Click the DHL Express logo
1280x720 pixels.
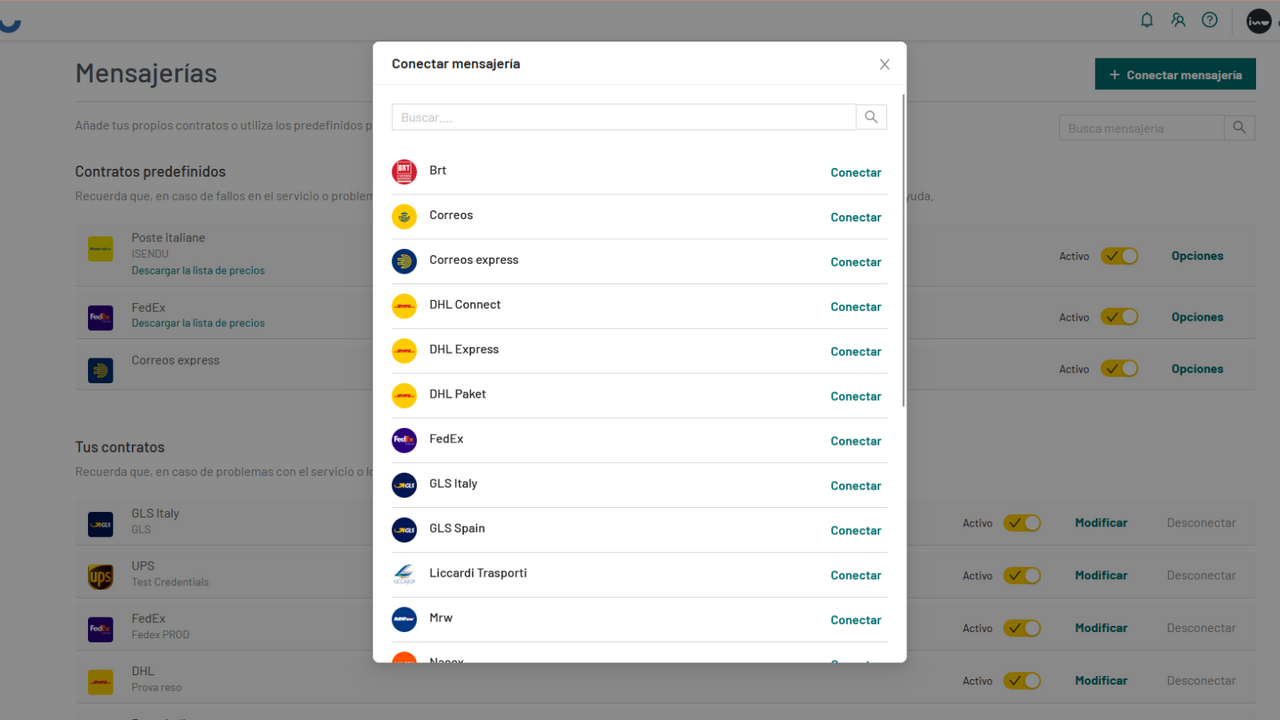404,351
